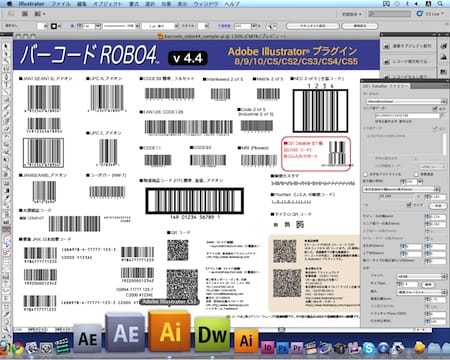Click the purple After Effects dock icon
The width and height of the screenshot is (450, 360).
(x=126, y=333)
